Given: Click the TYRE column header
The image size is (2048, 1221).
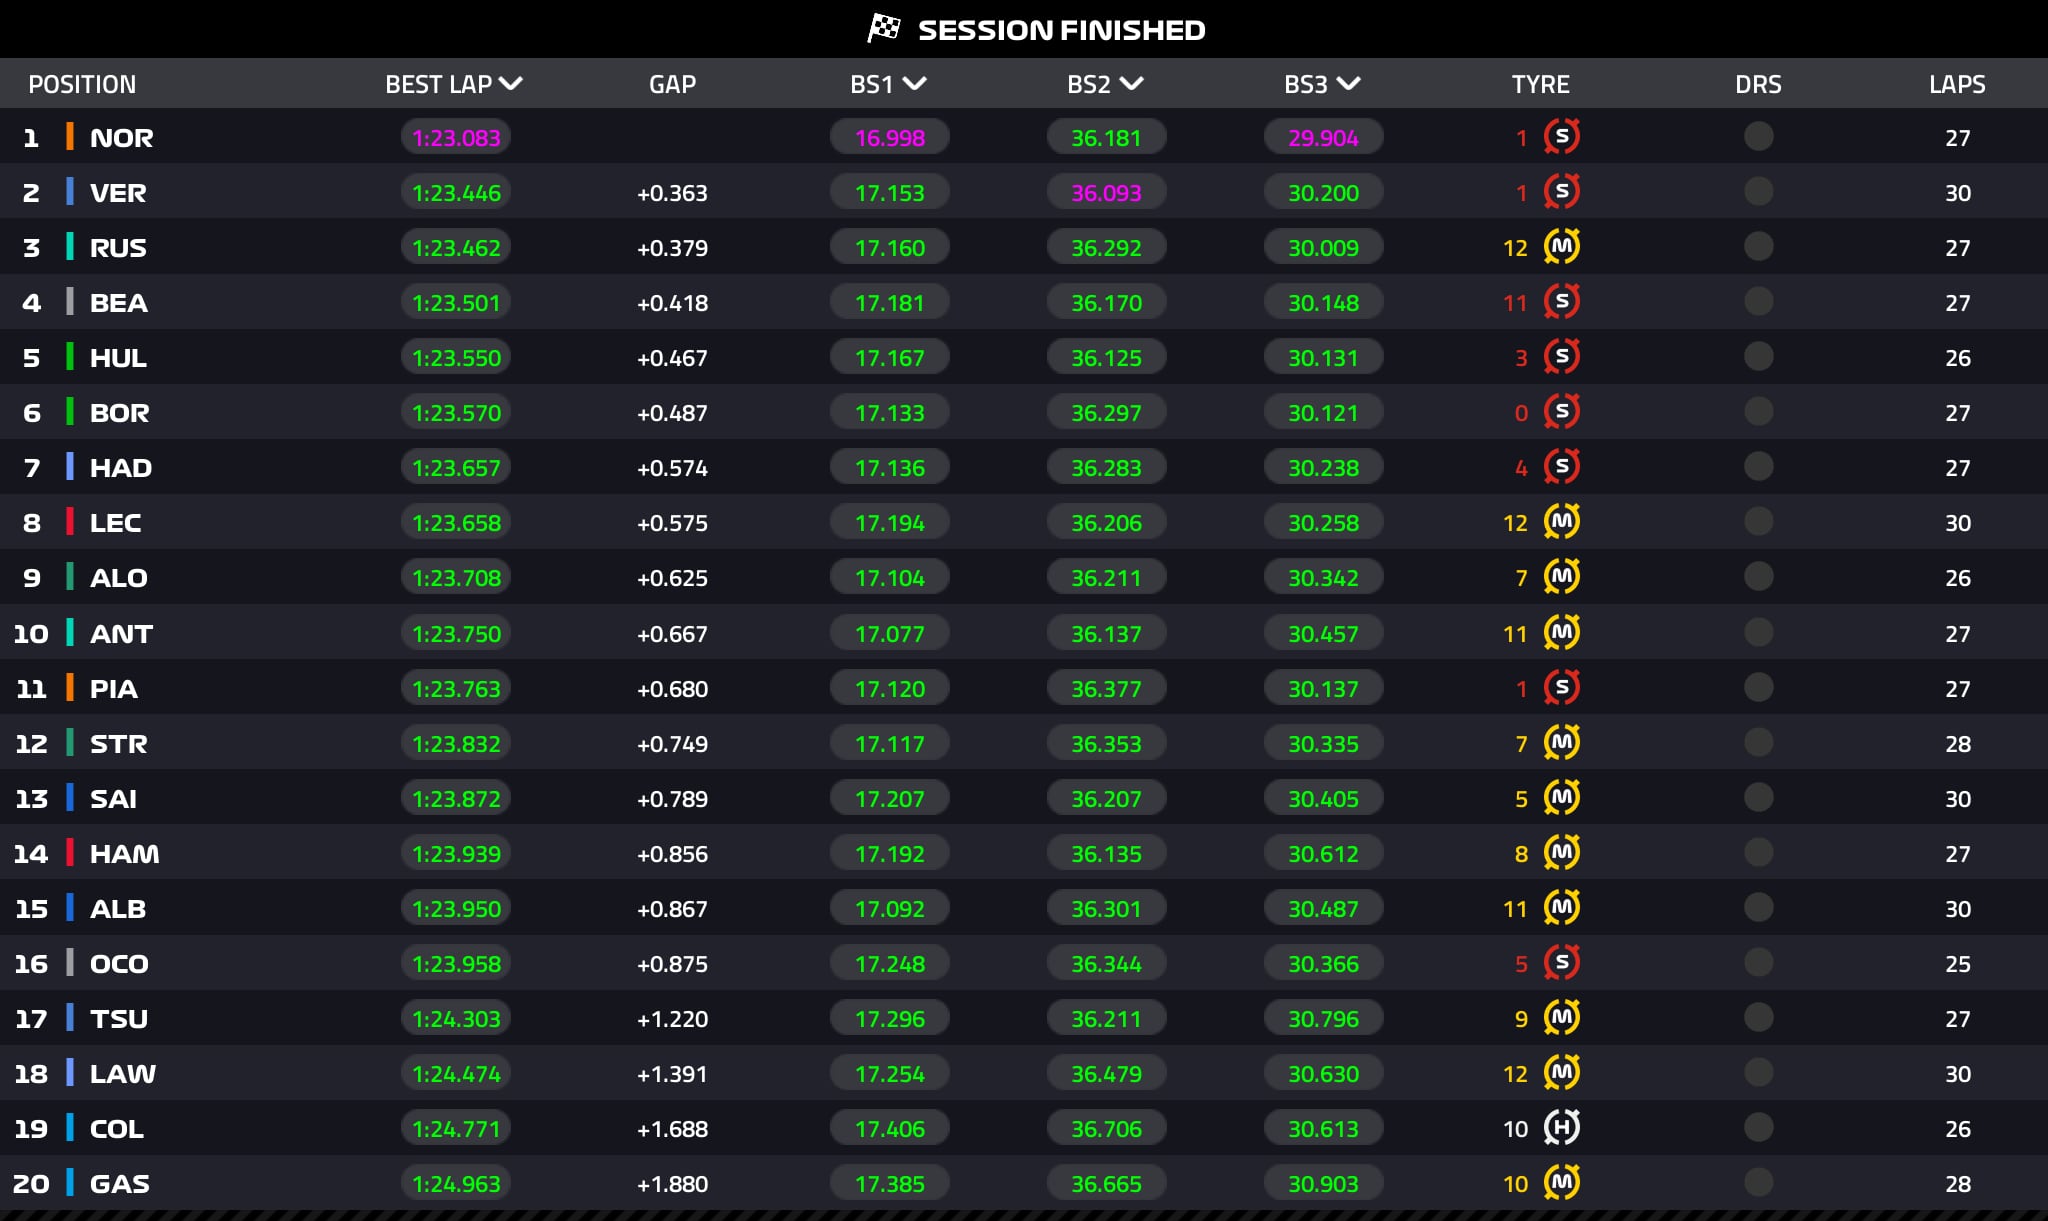Looking at the screenshot, I should pos(1540,84).
